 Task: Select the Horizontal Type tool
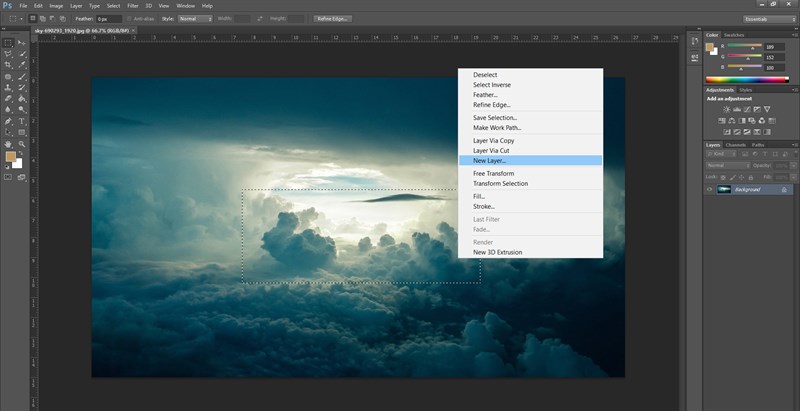click(x=22, y=120)
